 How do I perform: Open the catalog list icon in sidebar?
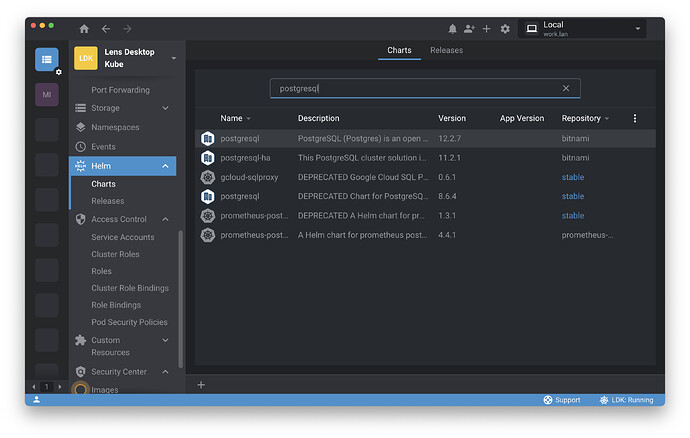click(47, 60)
